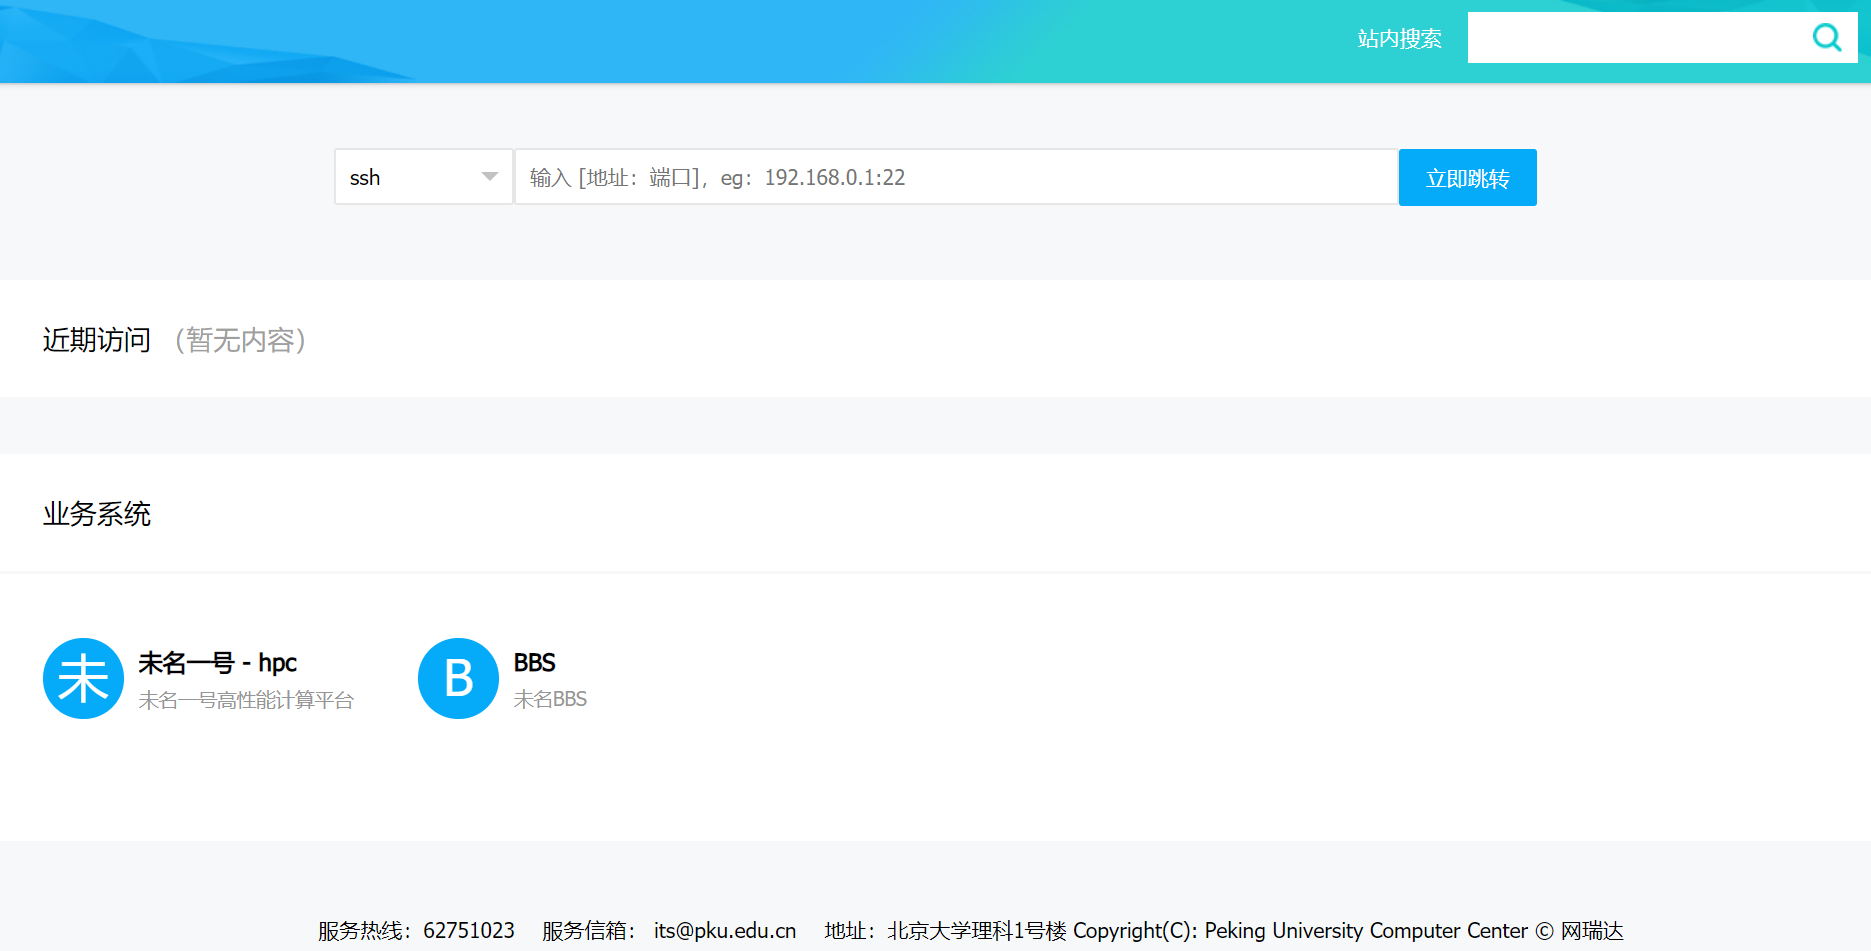Click the 未名一号高性能计算平台 description
The image size is (1871, 951).
pyautogui.click(x=246, y=700)
